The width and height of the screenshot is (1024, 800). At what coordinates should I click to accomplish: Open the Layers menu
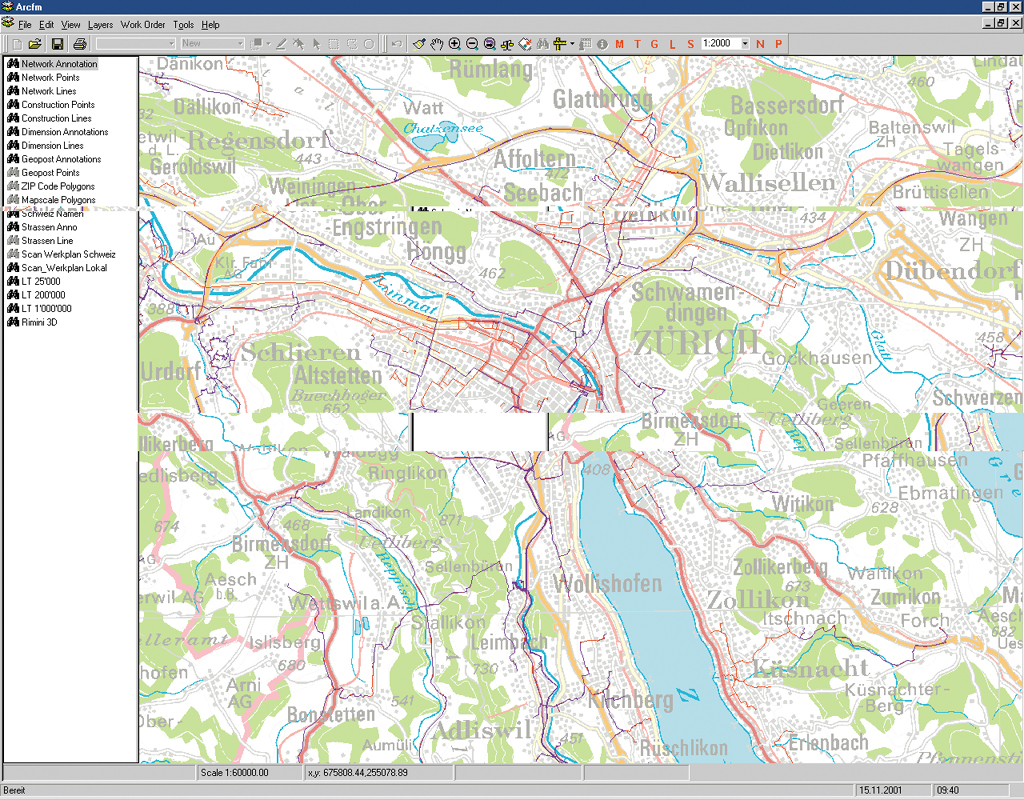(x=100, y=25)
